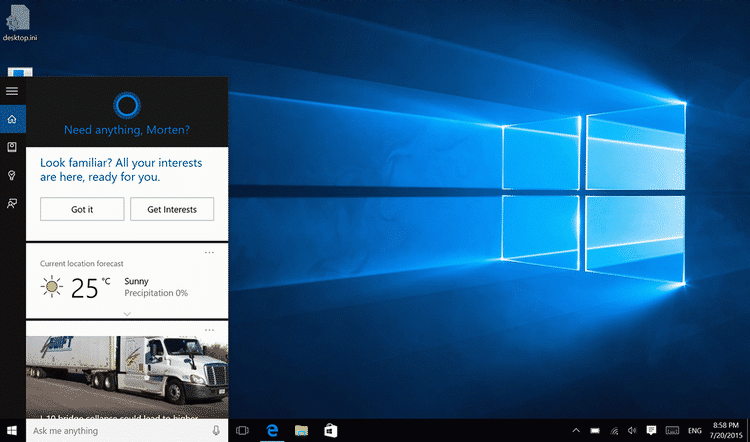Open the Action Center notifications icon

(x=651, y=430)
